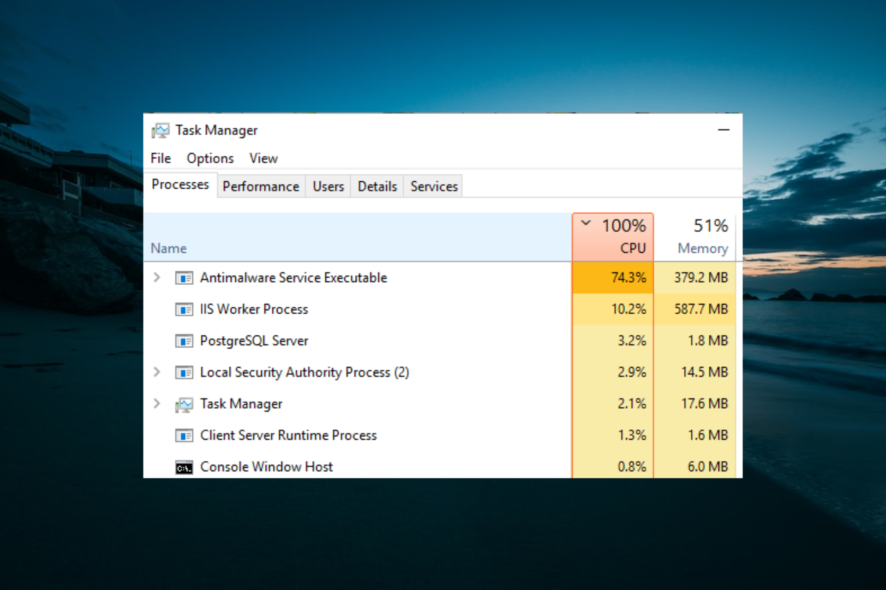Click the IIS Worker Process icon
886x590 pixels.
184,310
